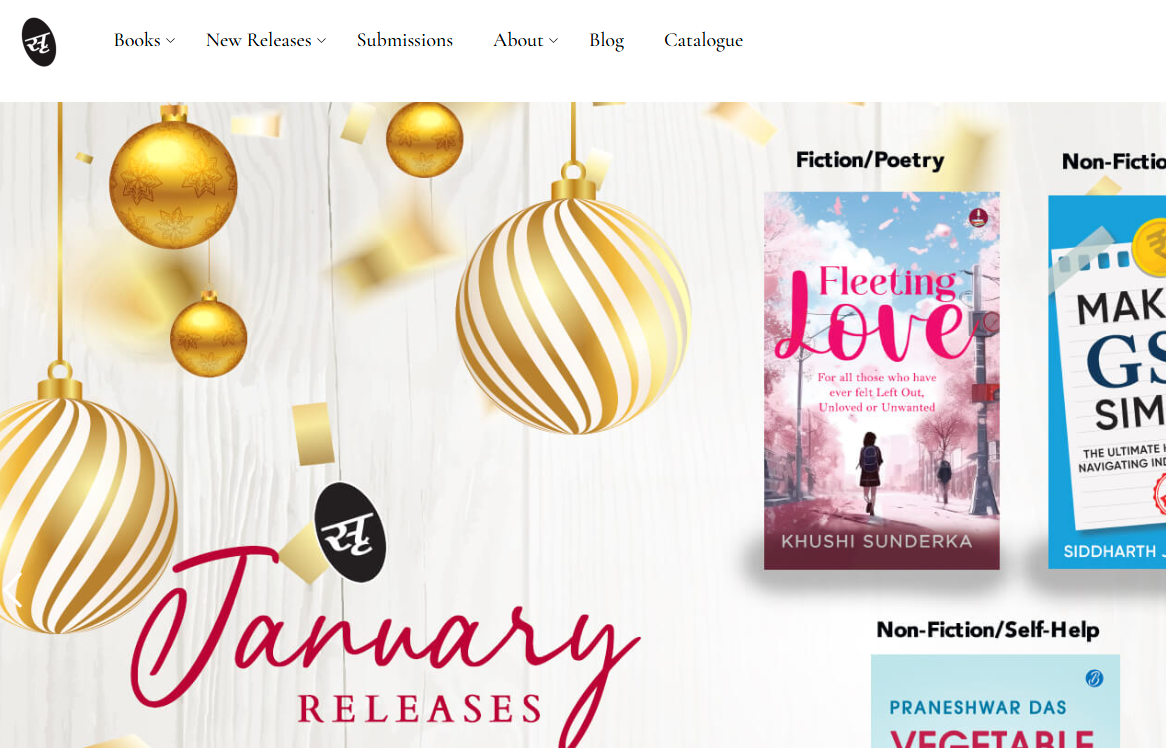Viewport: 1166px width, 748px height.
Task: Open the New Releases menu
Action: (x=258, y=40)
